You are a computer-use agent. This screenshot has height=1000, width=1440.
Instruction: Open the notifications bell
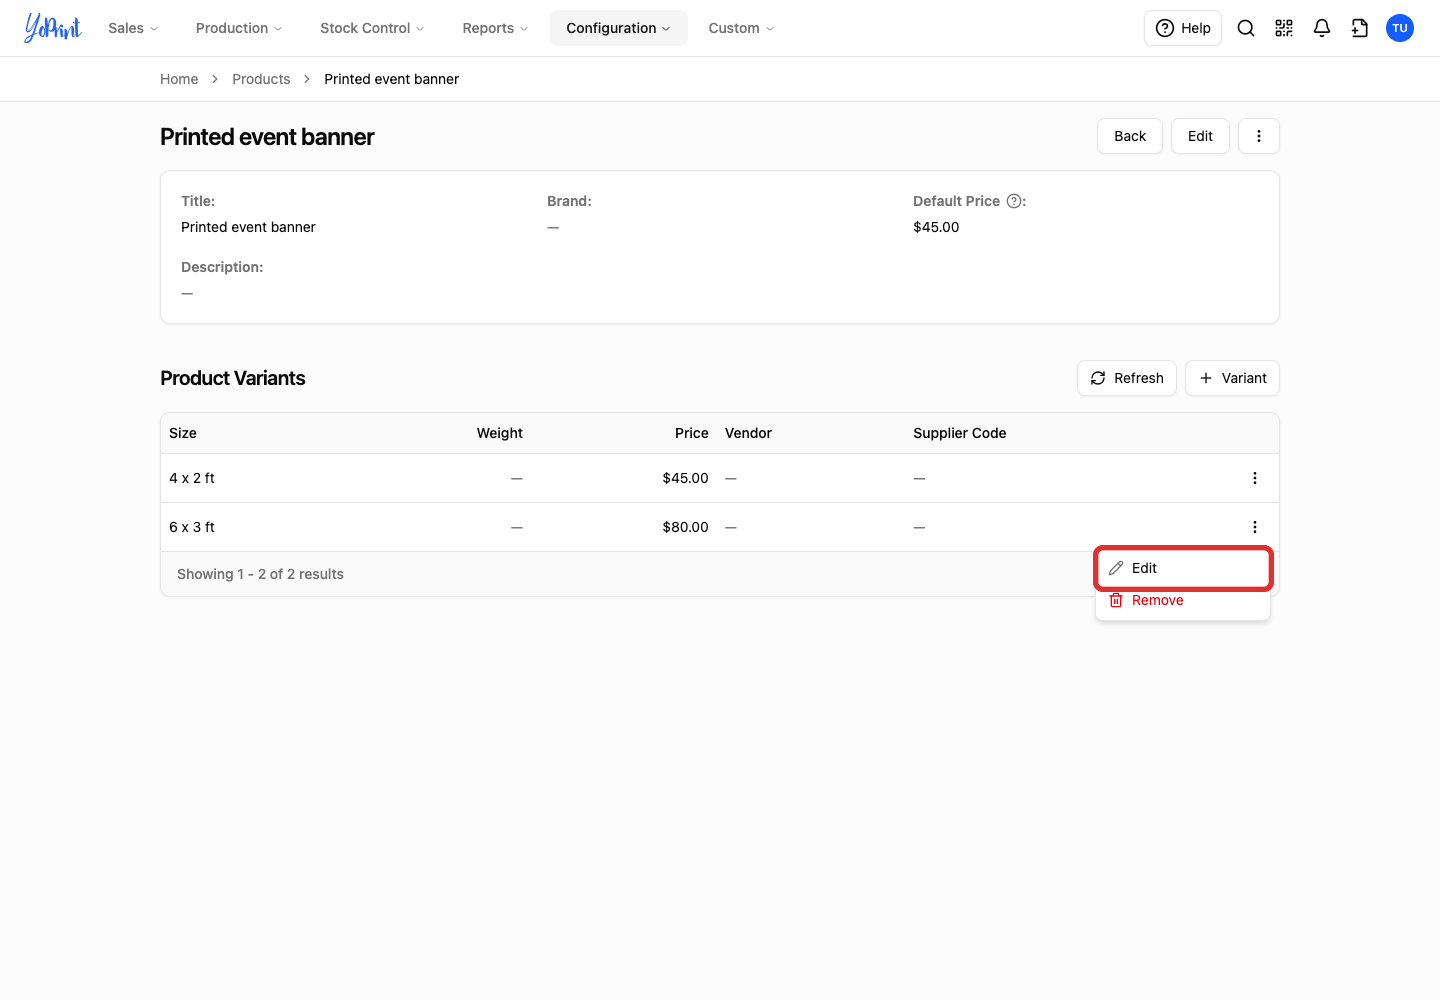(1322, 28)
